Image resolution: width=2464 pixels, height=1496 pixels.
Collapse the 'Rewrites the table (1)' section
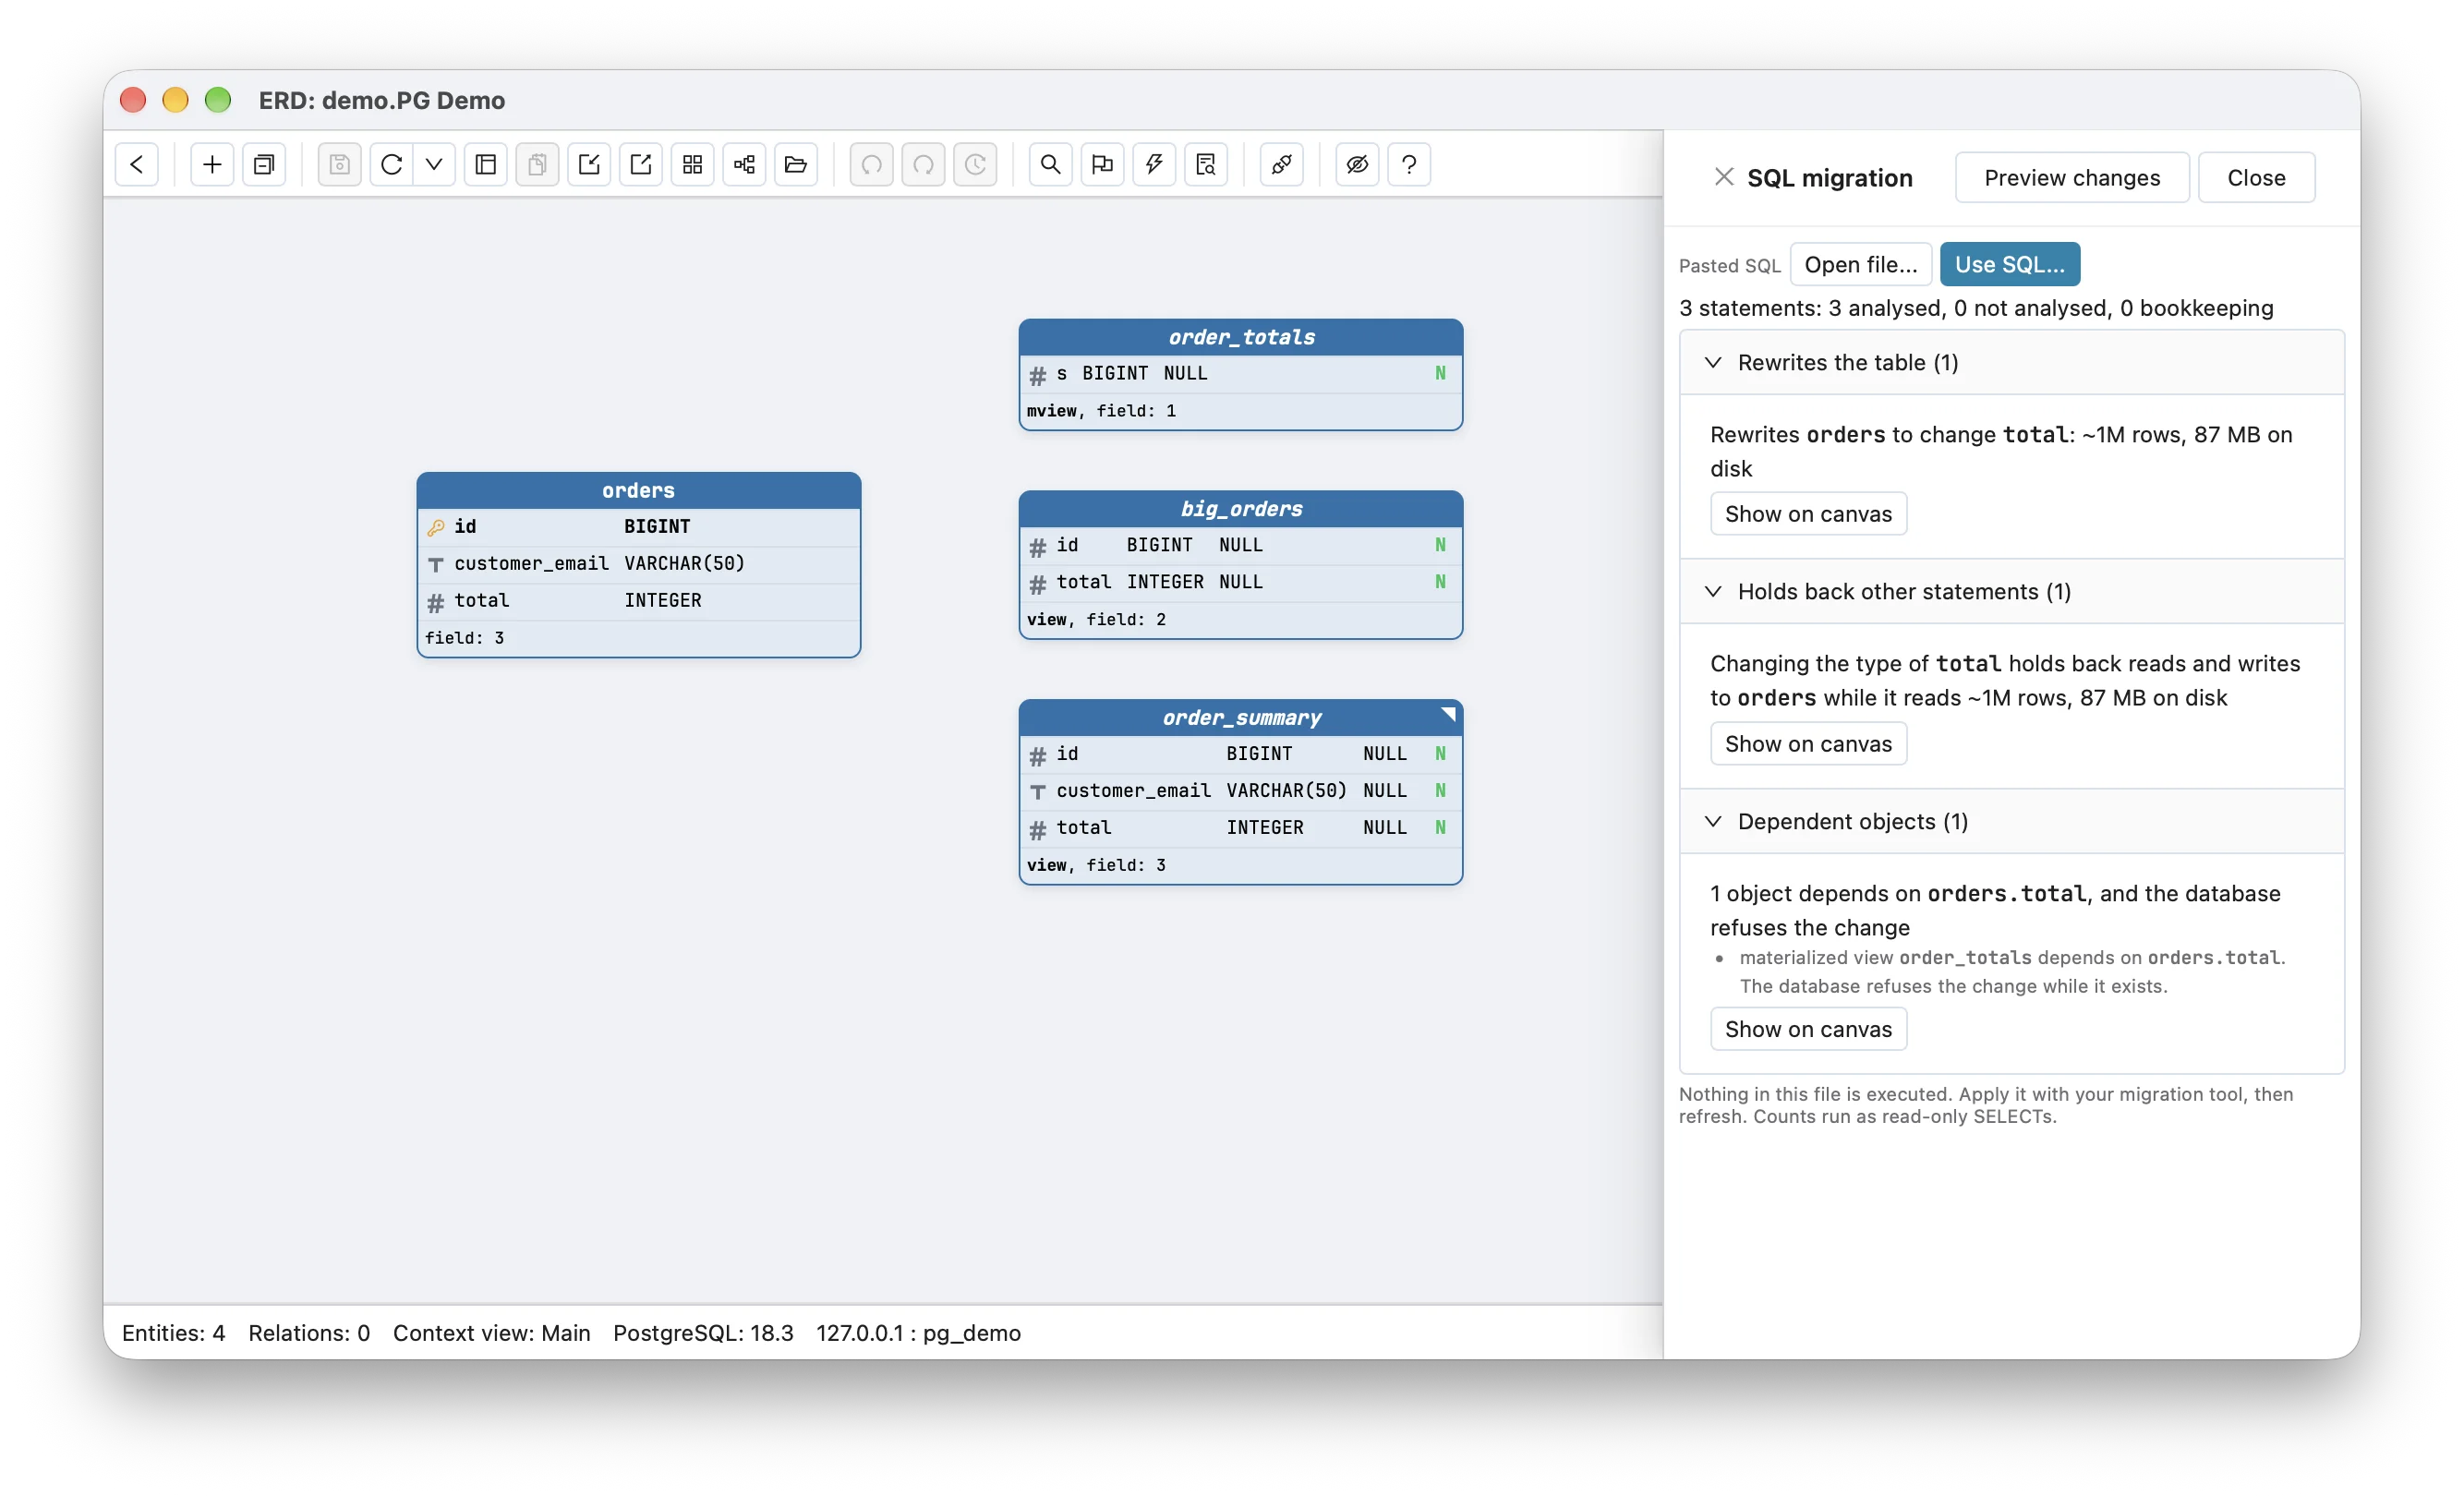tap(2012, 362)
